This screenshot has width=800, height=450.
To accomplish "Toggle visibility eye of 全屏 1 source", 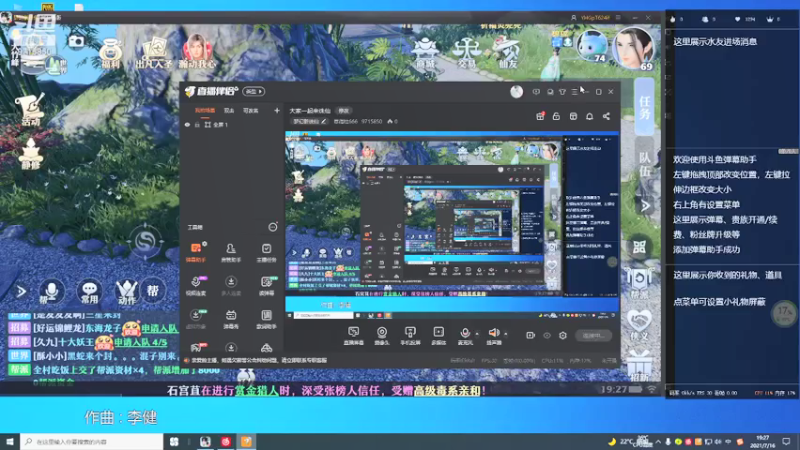I will click(187, 124).
